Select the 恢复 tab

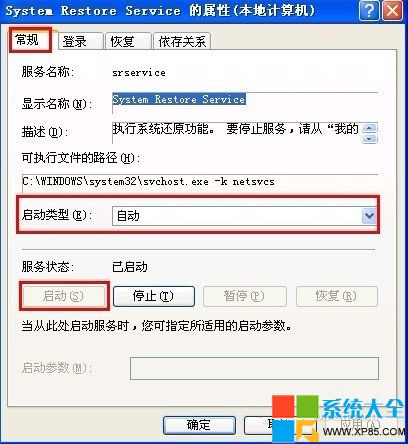click(128, 42)
